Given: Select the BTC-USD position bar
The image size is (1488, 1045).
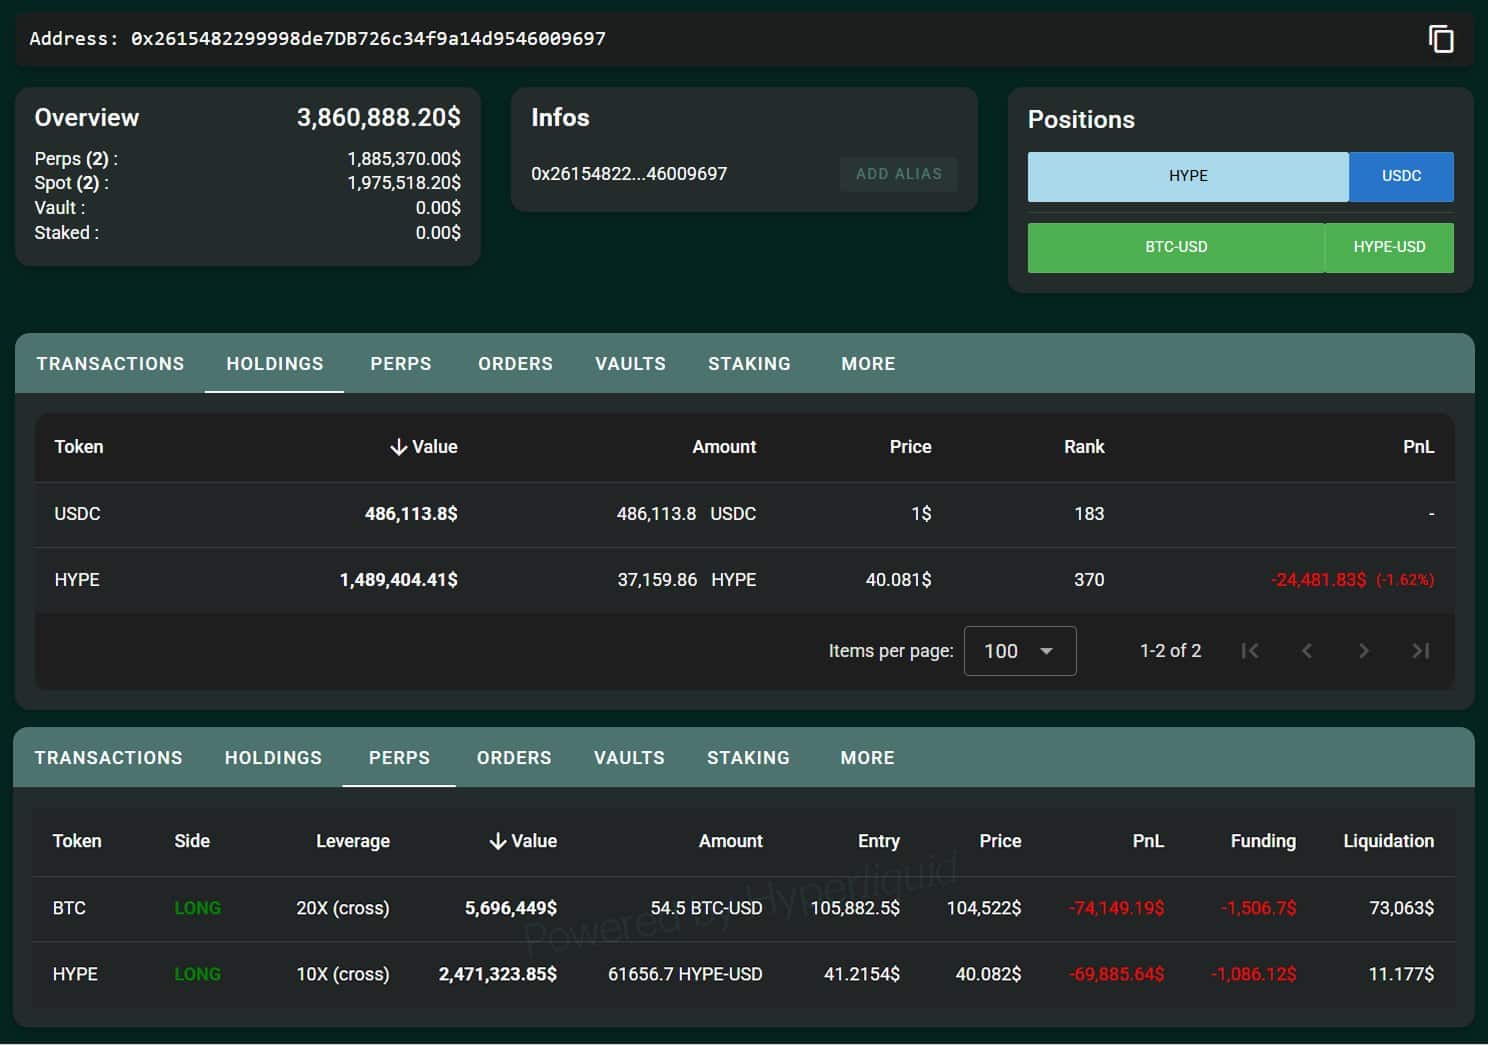Looking at the screenshot, I should pos(1175,247).
